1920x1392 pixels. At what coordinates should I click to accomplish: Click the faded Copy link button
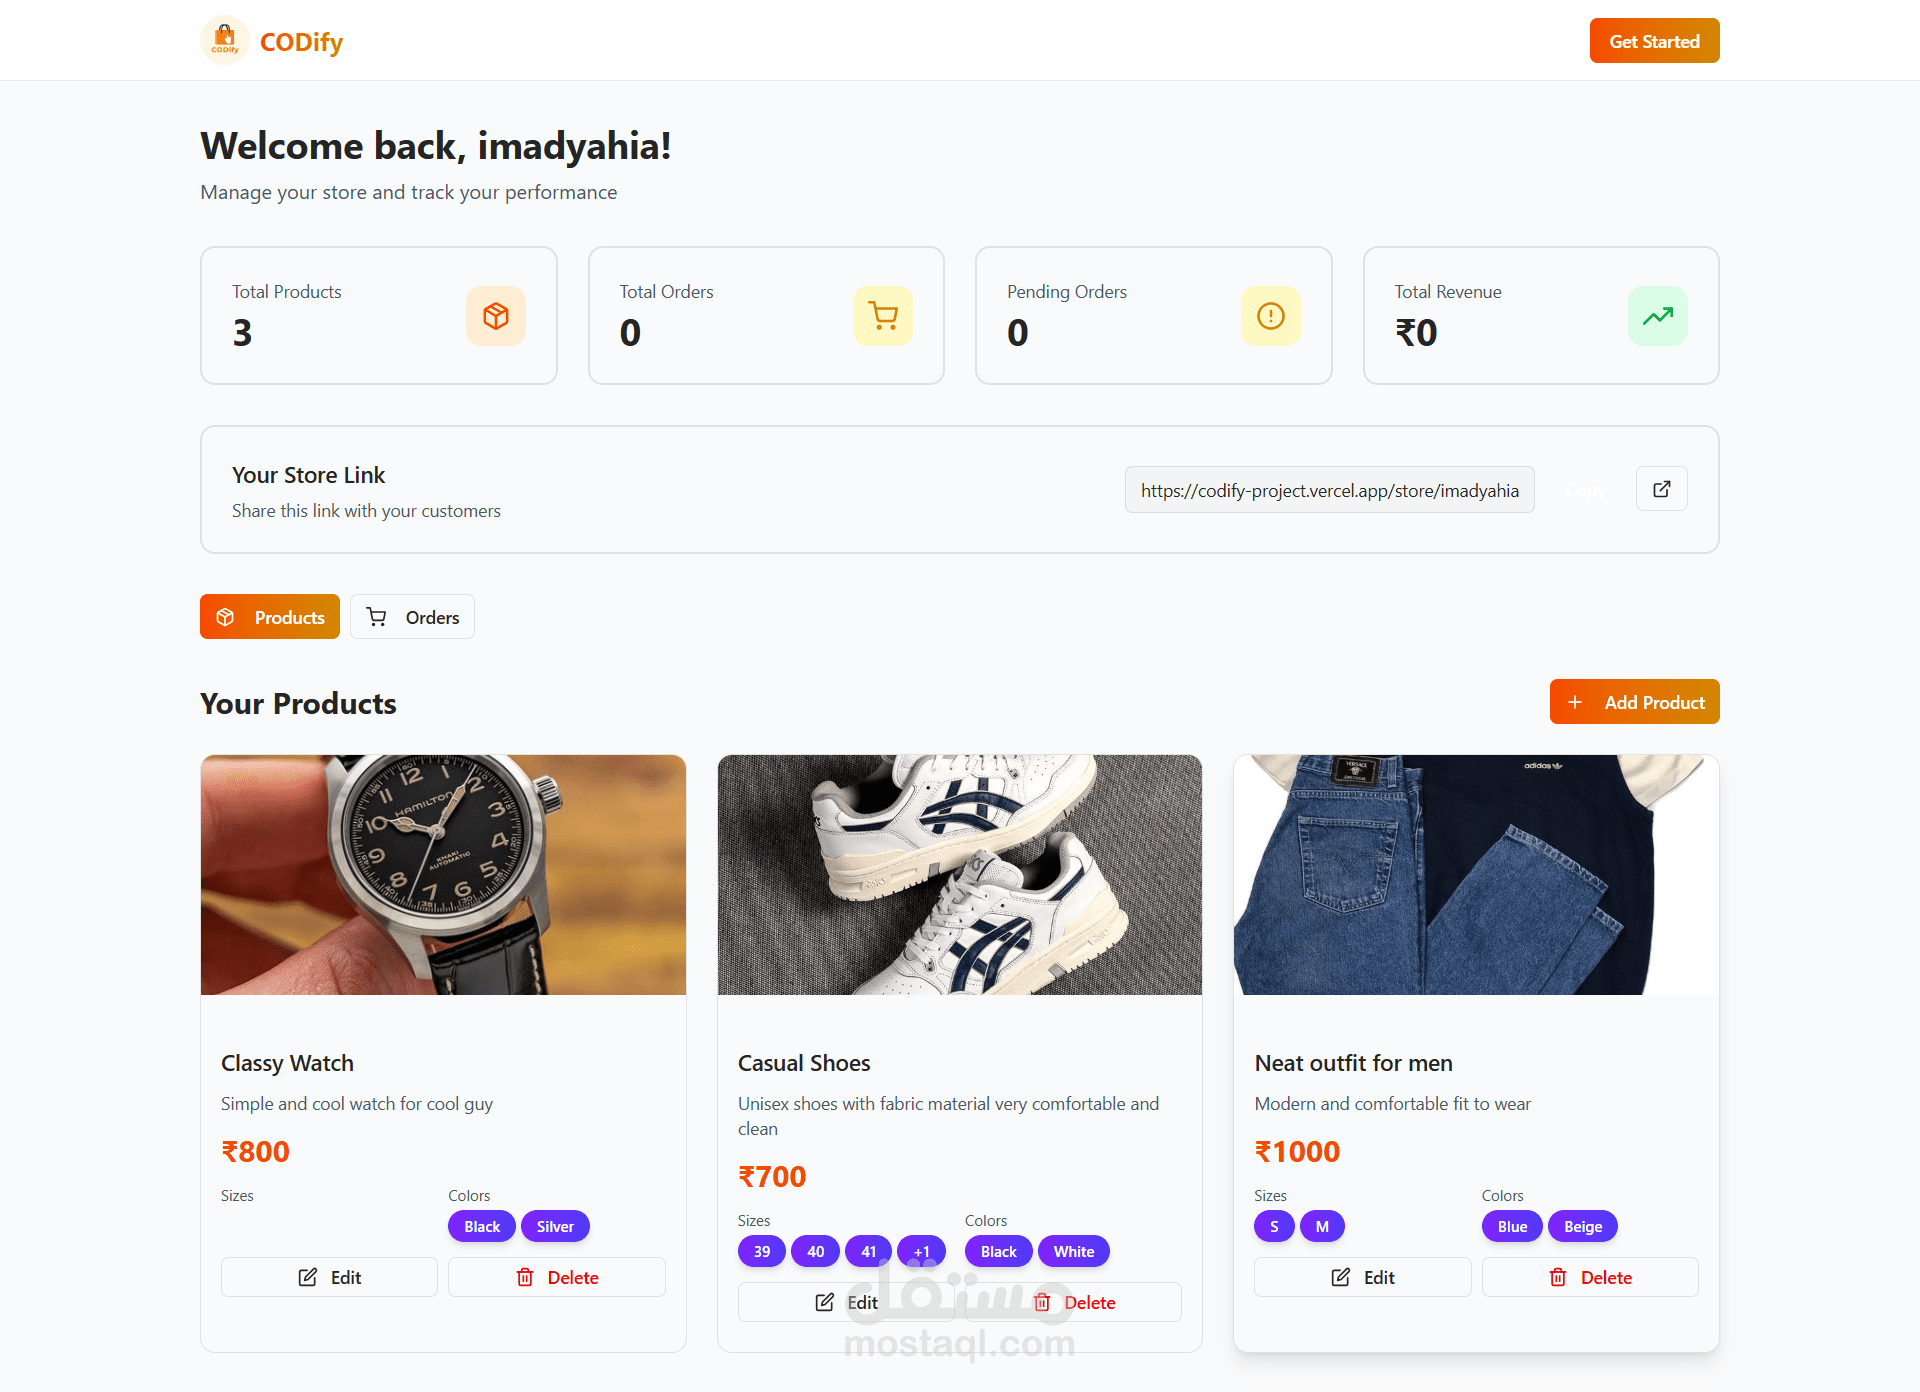1585,490
